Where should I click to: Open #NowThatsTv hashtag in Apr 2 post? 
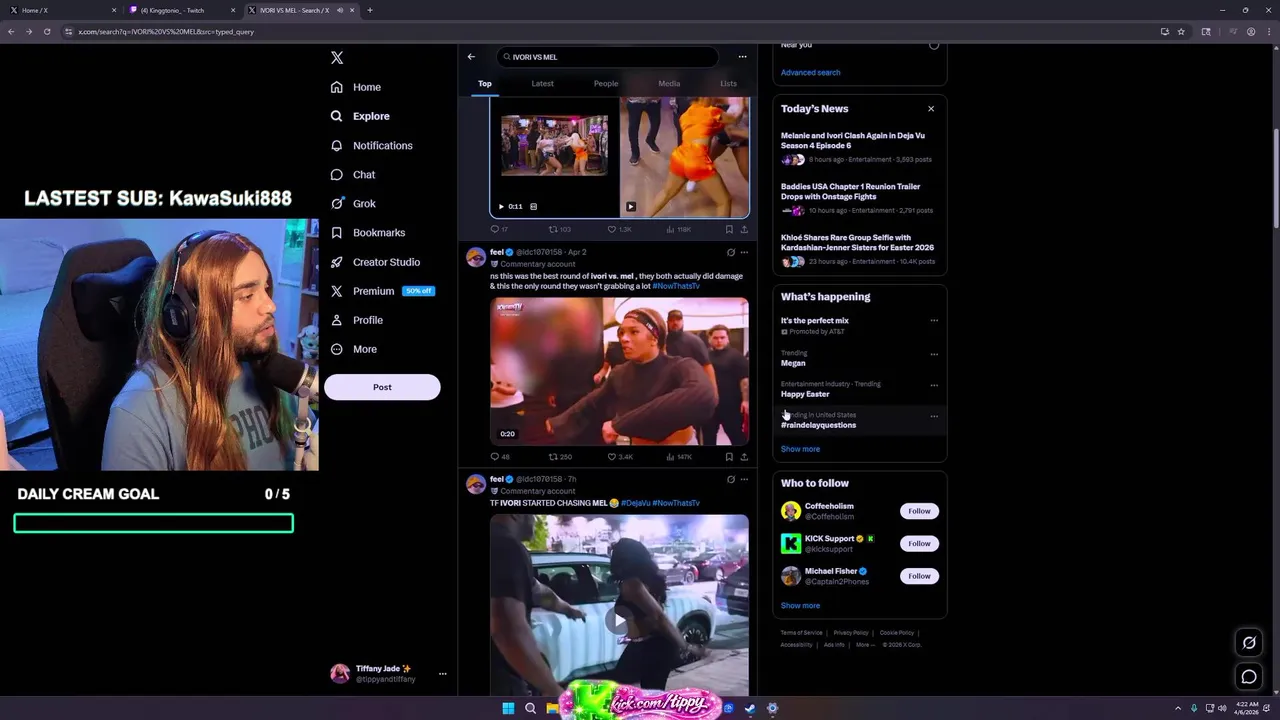(676, 286)
